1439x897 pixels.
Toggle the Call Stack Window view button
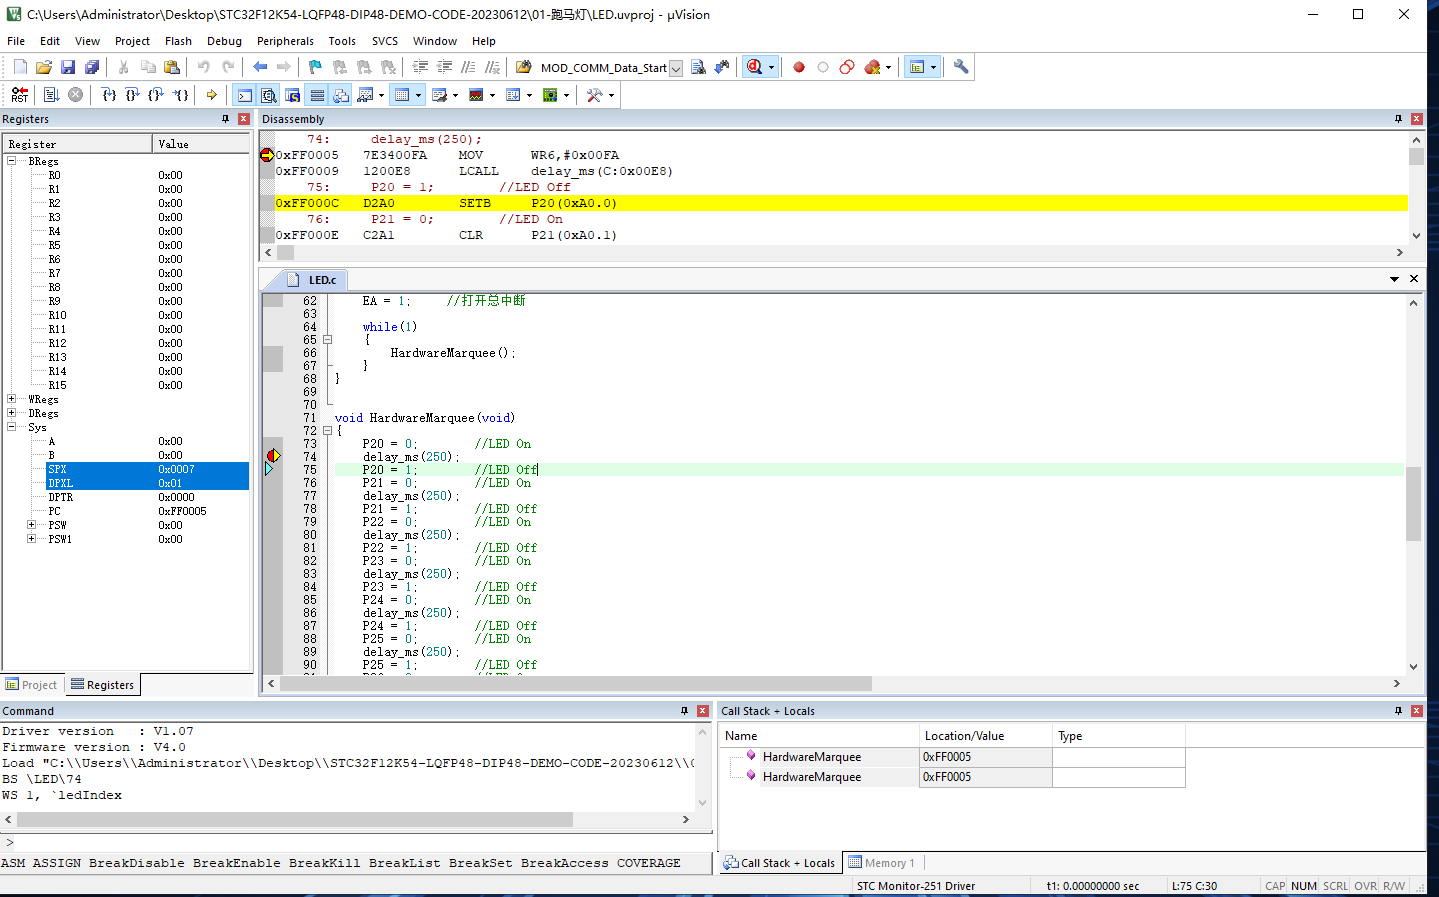coord(341,95)
